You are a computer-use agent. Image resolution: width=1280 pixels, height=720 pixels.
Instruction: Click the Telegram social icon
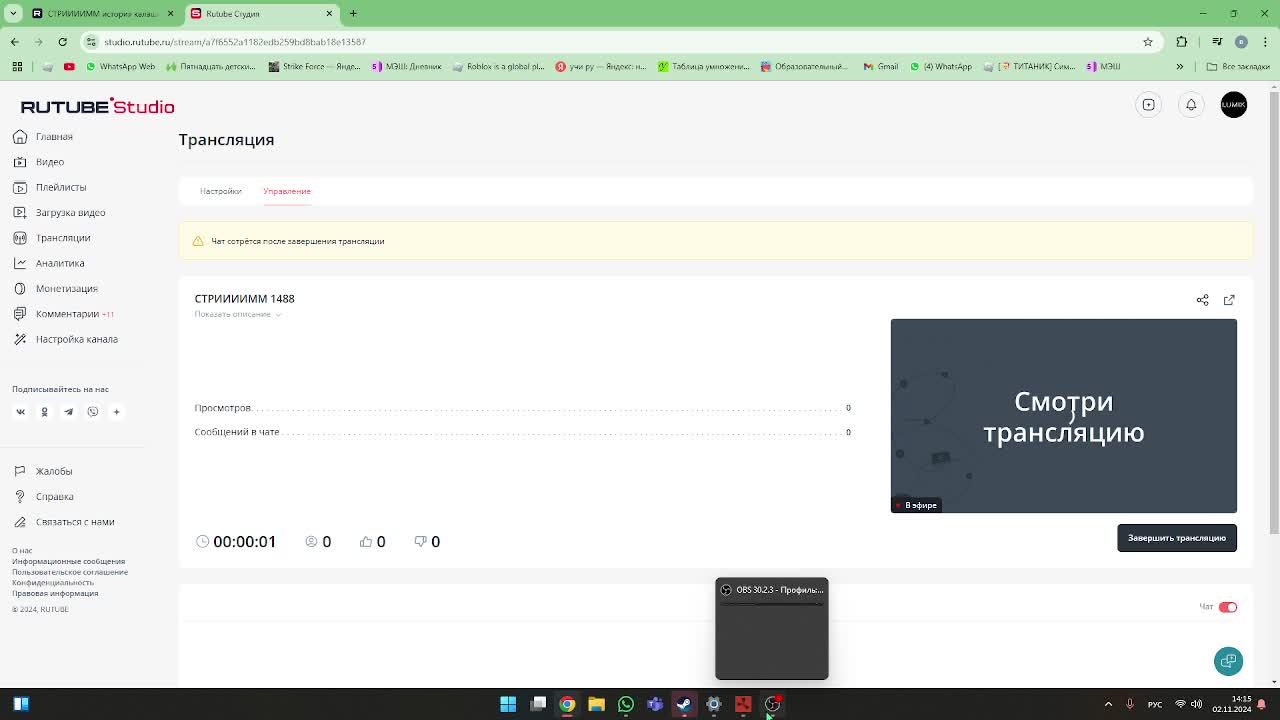pos(68,412)
